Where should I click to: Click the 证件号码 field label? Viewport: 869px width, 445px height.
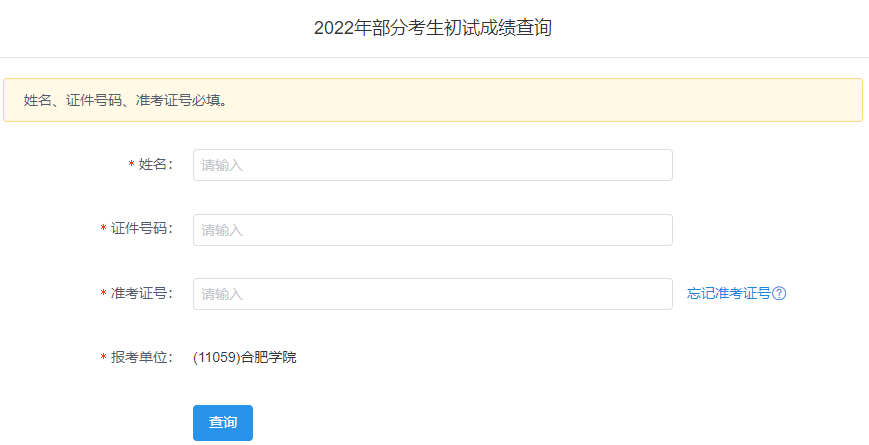tap(141, 230)
